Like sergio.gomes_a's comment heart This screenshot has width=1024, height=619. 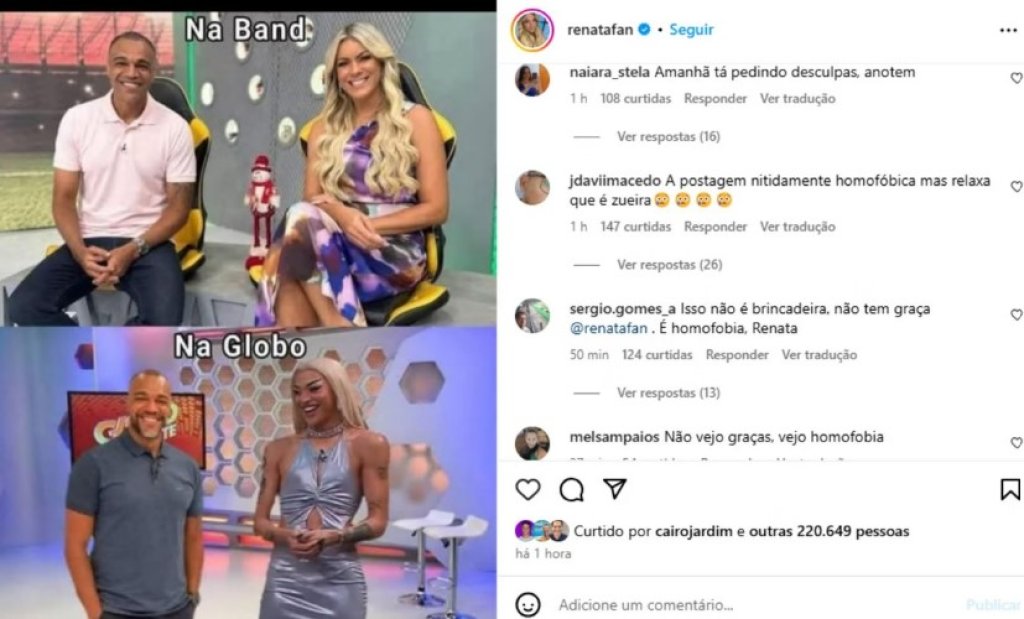1017,315
